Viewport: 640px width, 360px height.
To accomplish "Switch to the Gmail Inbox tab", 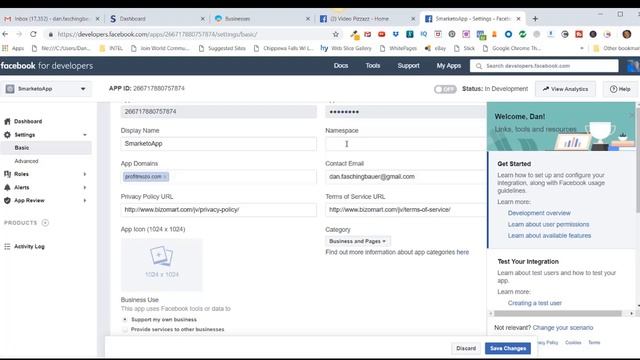I will click(x=51, y=19).
